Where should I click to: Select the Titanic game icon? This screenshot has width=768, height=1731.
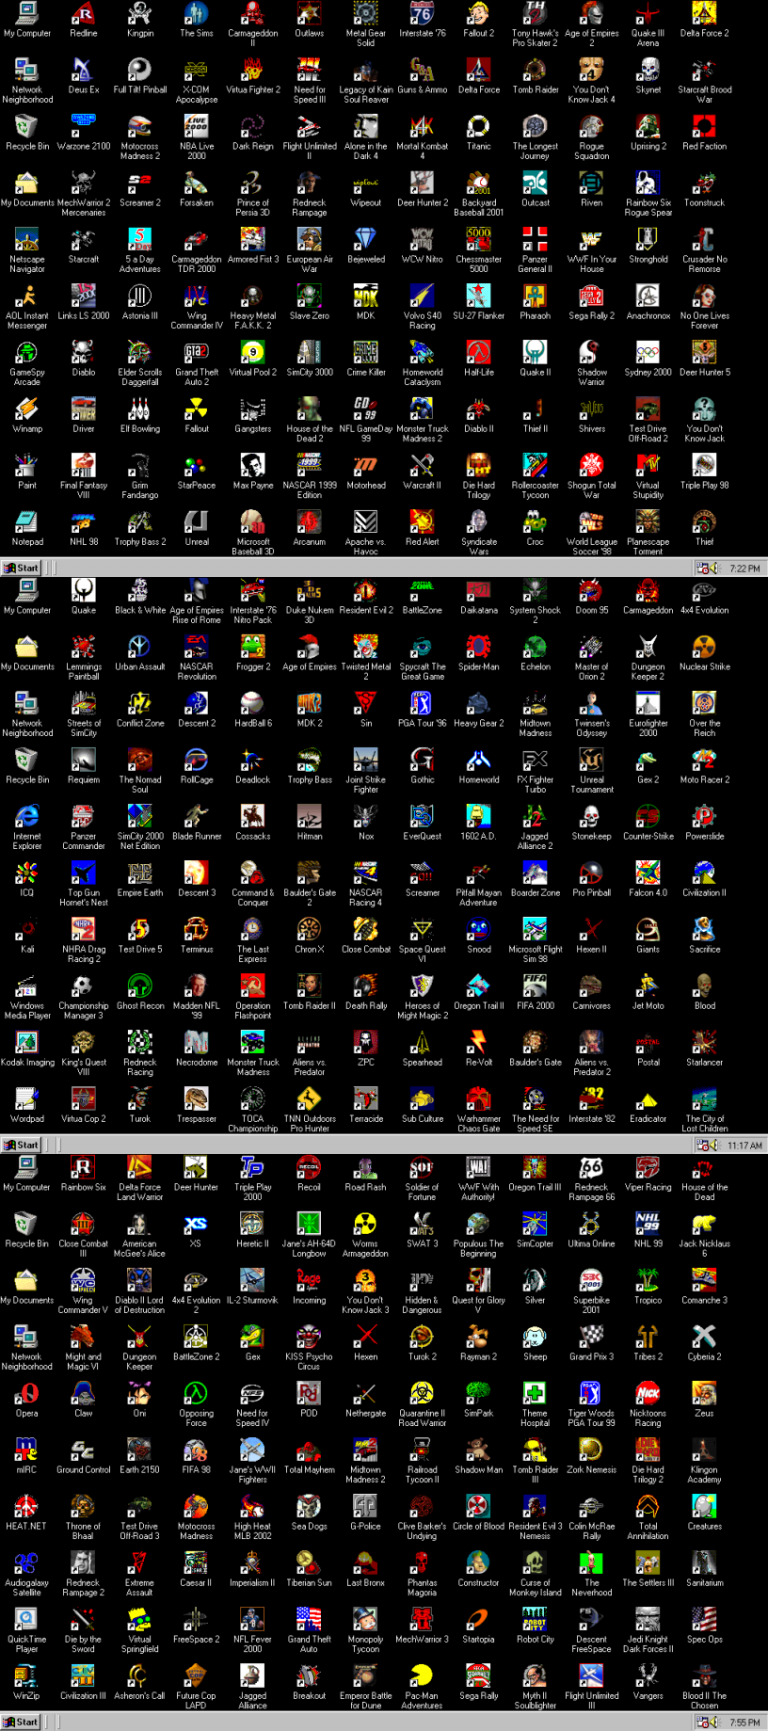tap(479, 126)
